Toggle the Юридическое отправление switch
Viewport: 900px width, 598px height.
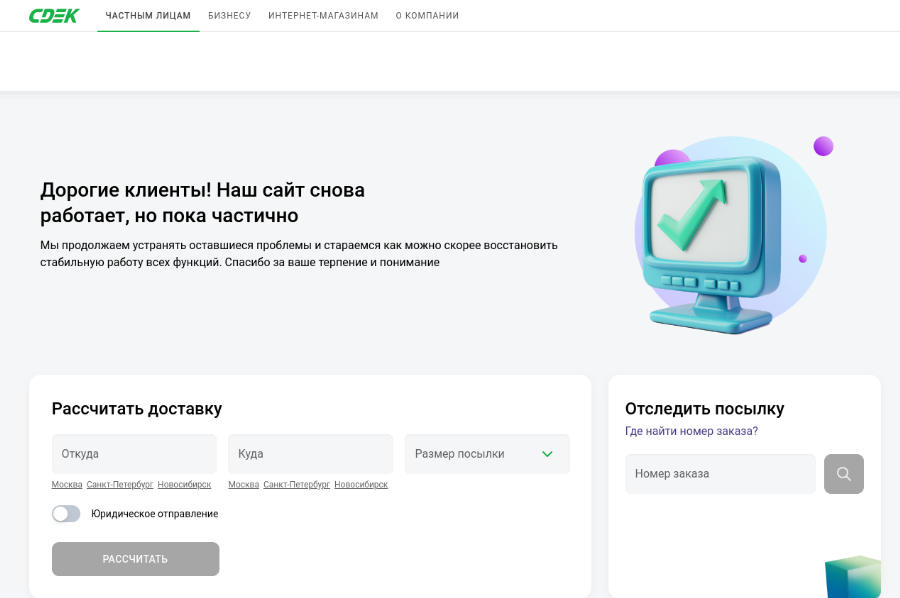[x=66, y=513]
